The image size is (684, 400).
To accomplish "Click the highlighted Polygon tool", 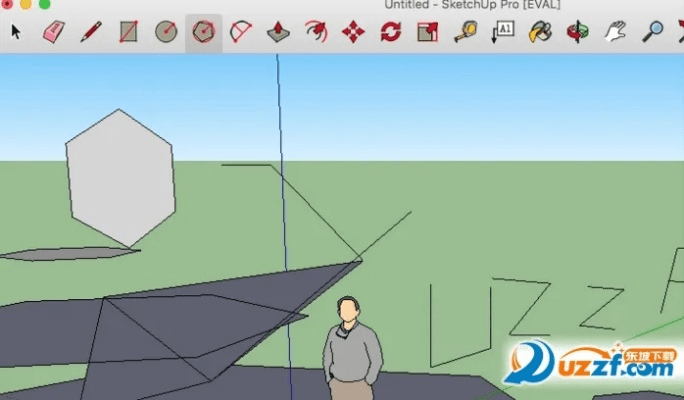I will [x=203, y=32].
